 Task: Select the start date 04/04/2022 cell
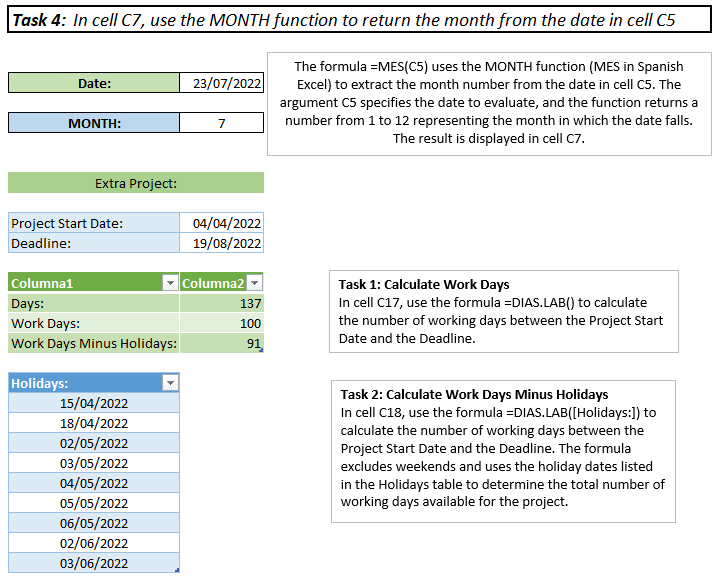[x=221, y=223]
